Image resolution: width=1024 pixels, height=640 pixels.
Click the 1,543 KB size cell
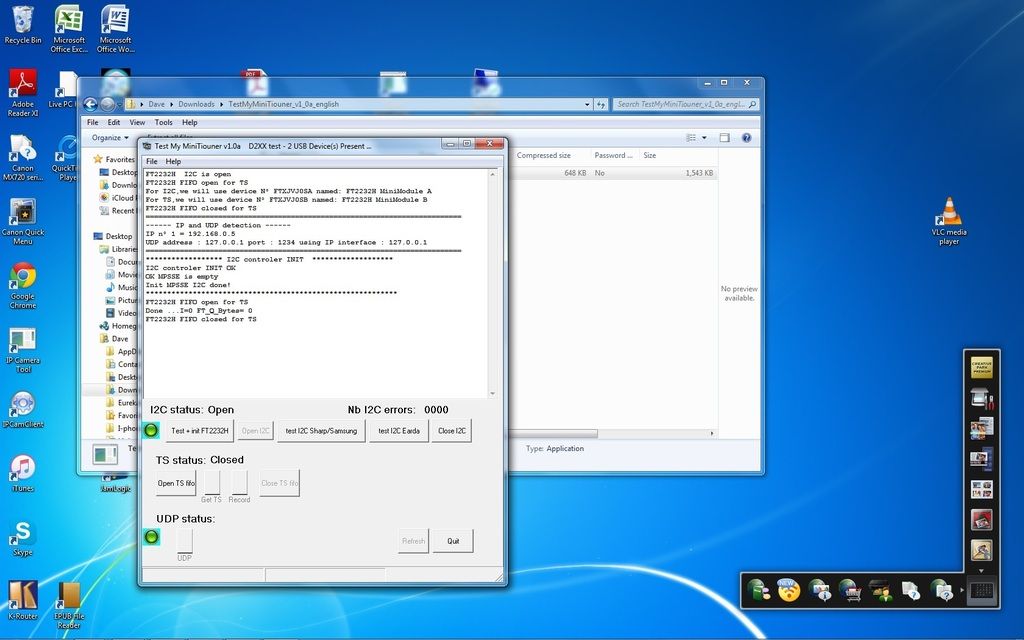(699, 173)
